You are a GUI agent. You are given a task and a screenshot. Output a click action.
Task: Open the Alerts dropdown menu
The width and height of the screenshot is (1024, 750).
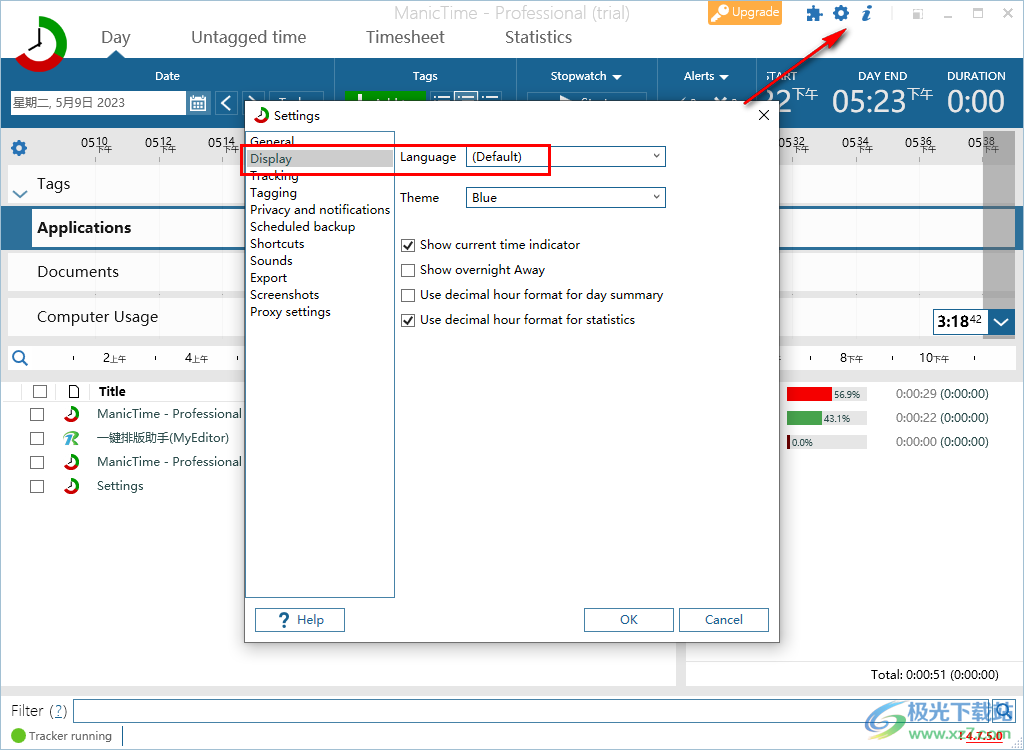(x=706, y=76)
